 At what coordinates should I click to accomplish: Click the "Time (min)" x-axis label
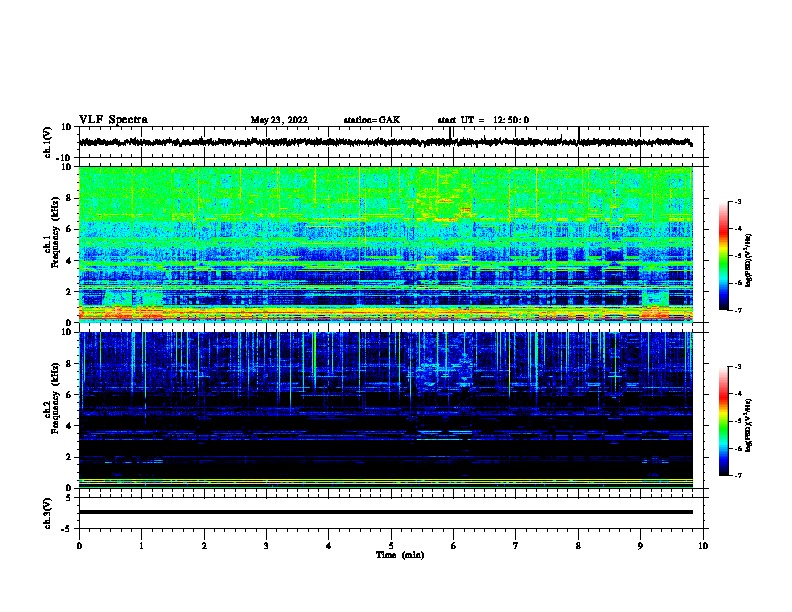click(400, 555)
